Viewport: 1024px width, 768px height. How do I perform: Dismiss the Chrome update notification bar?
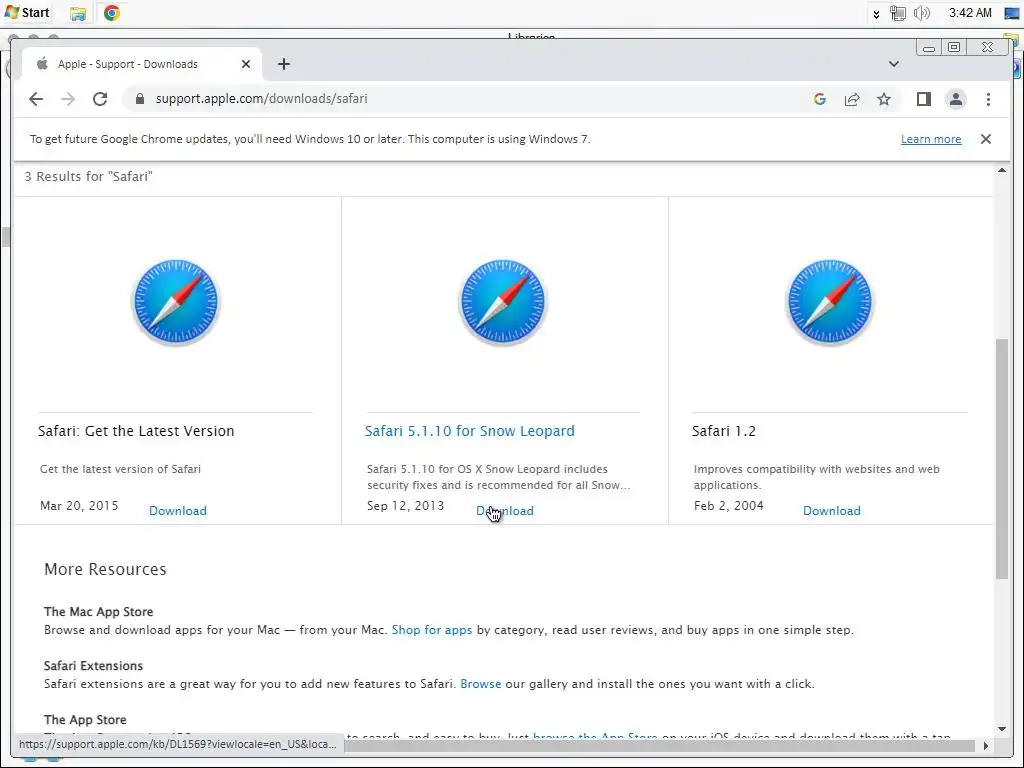(x=985, y=139)
